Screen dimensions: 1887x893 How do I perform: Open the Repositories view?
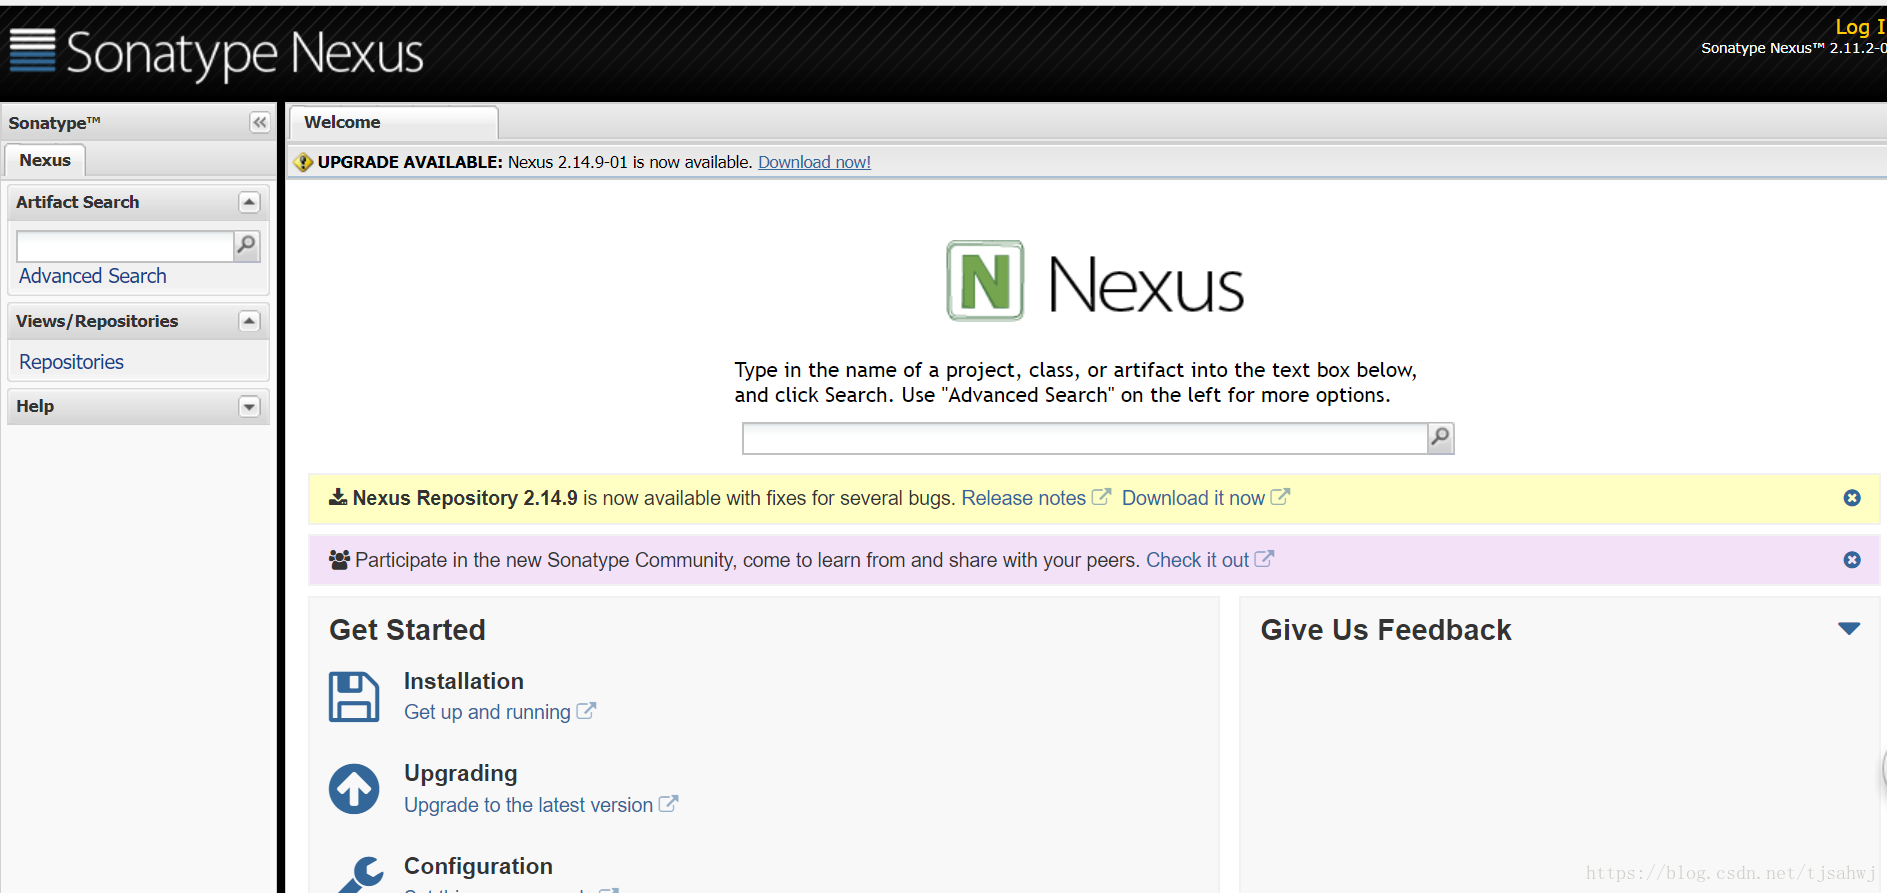[72, 362]
